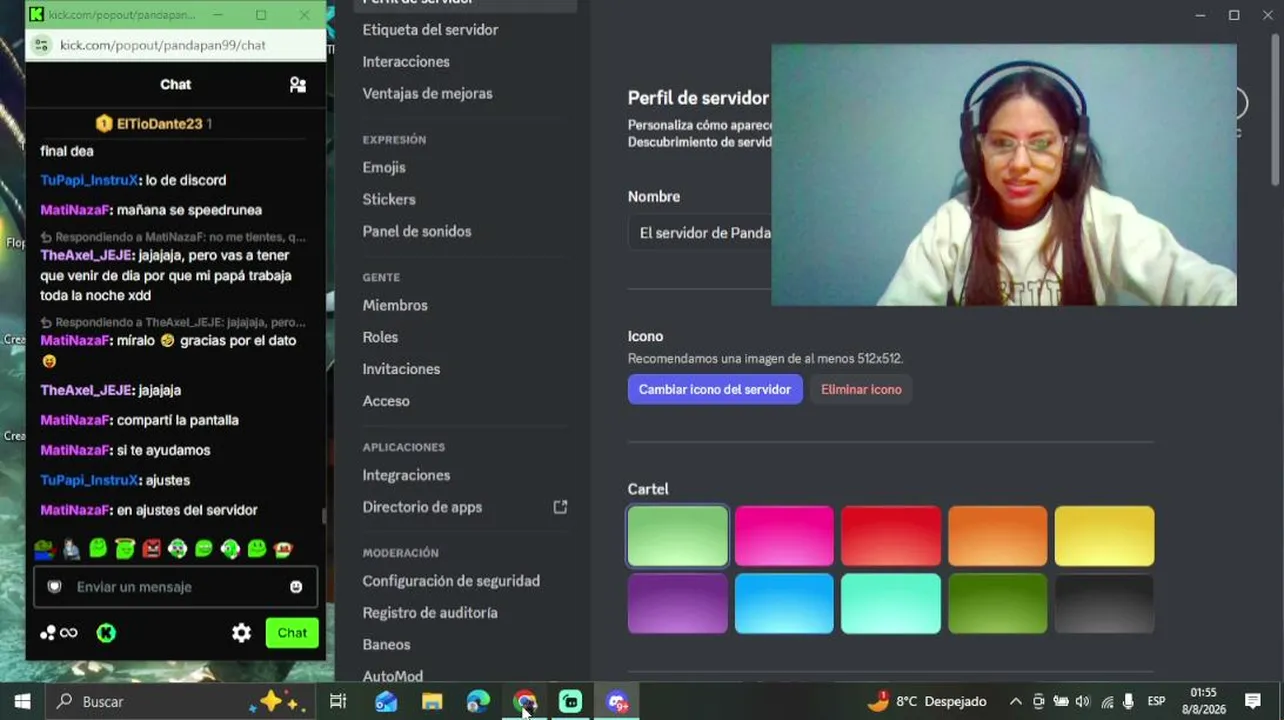Select the yellow banner color
This screenshot has height=720, width=1284.
click(x=1104, y=536)
